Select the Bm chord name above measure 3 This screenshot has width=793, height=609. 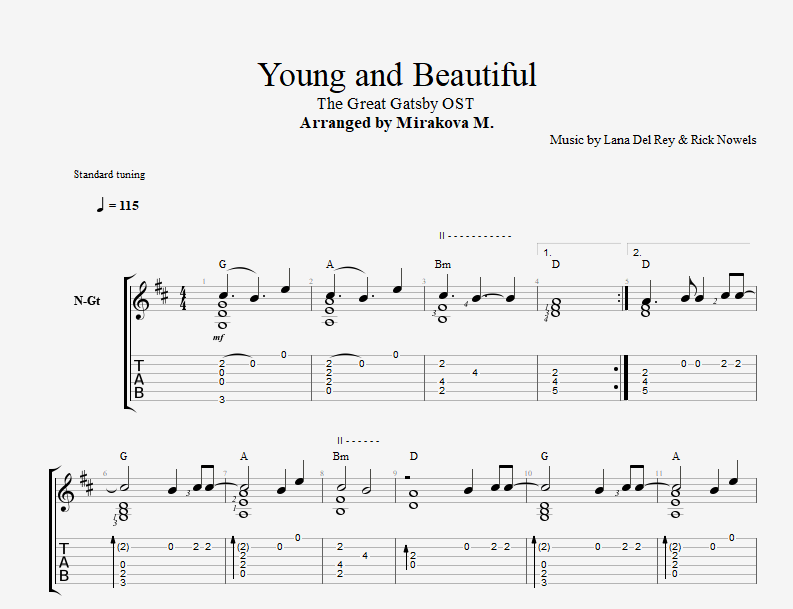pyautogui.click(x=443, y=264)
